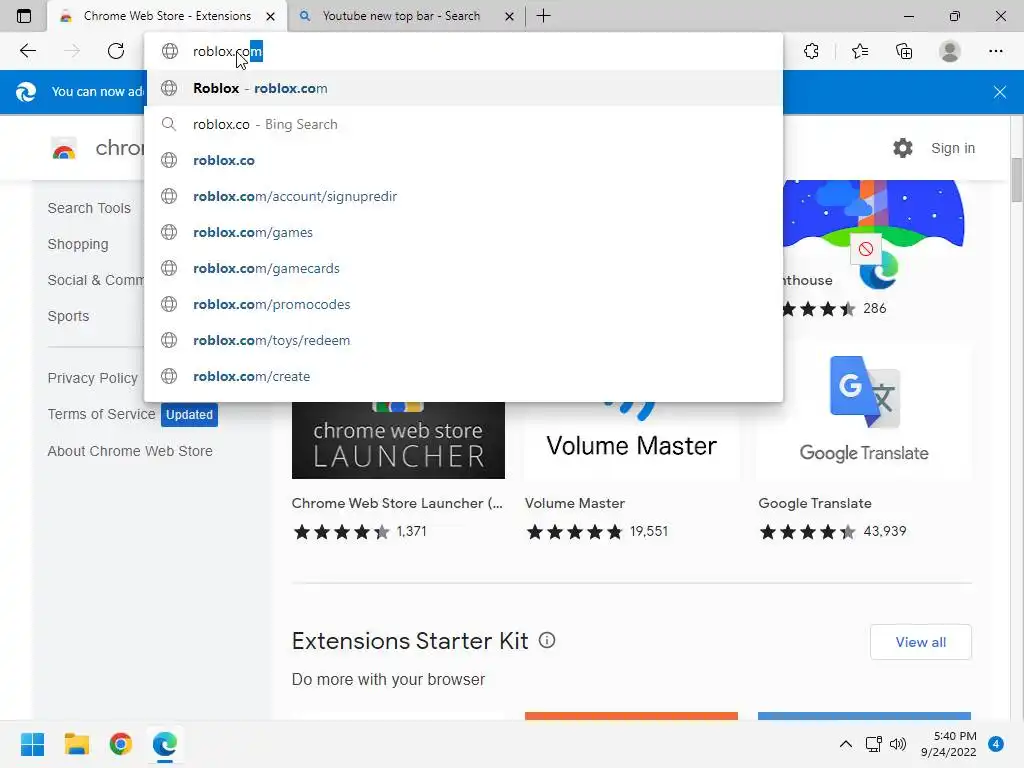Choose the roblox.com/toys/redeem suggestion
Viewport: 1024px width, 768px height.
[x=464, y=340]
